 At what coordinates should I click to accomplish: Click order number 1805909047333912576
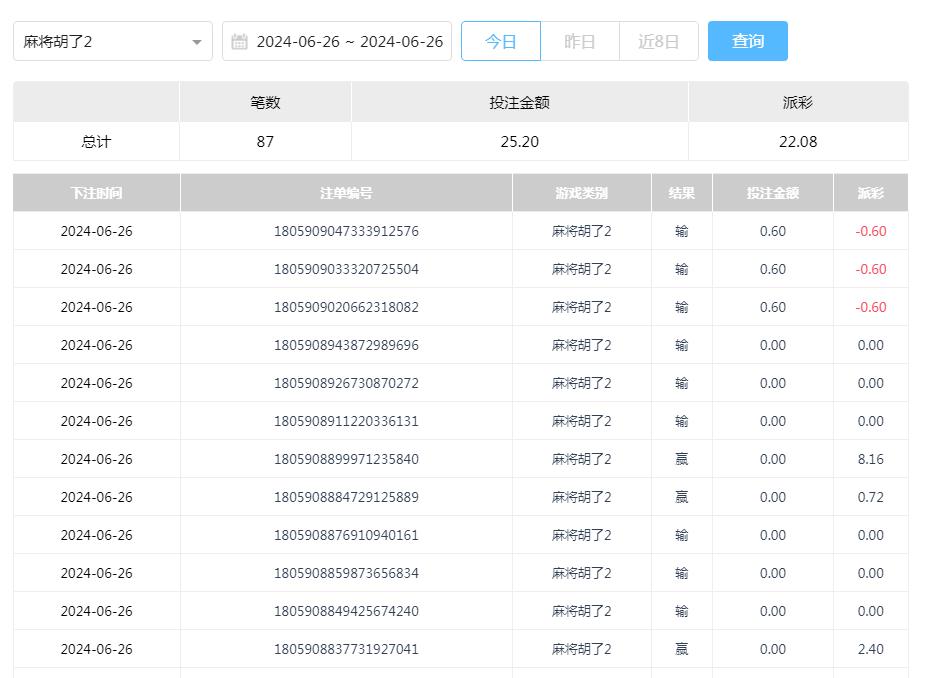[346, 231]
